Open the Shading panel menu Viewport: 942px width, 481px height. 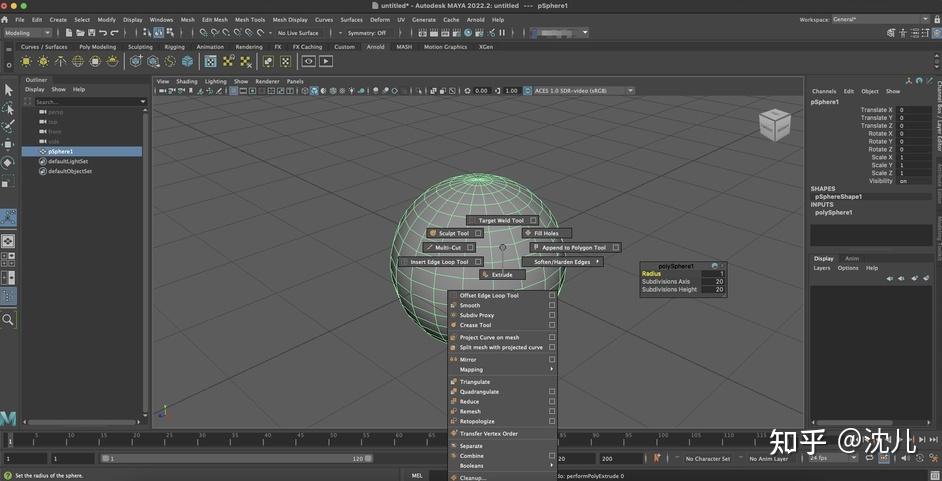coord(186,81)
